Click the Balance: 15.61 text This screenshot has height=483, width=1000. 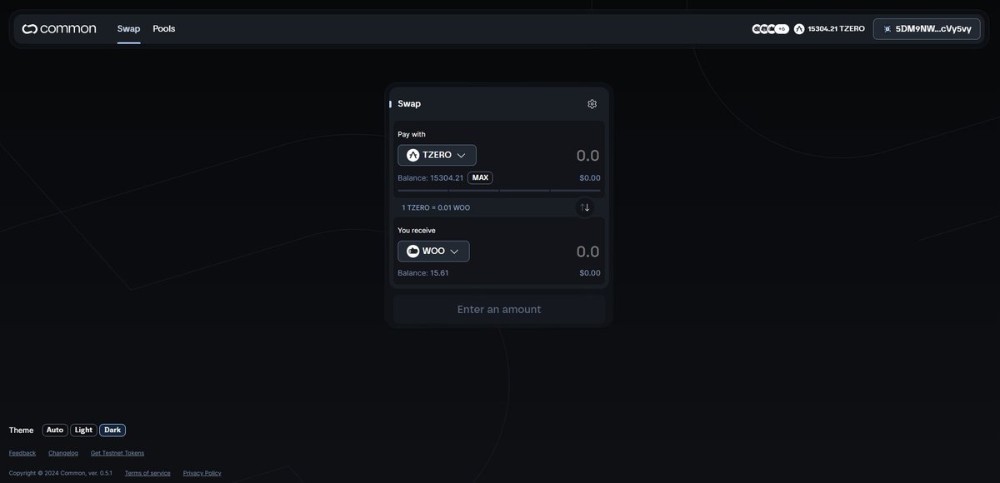(423, 273)
